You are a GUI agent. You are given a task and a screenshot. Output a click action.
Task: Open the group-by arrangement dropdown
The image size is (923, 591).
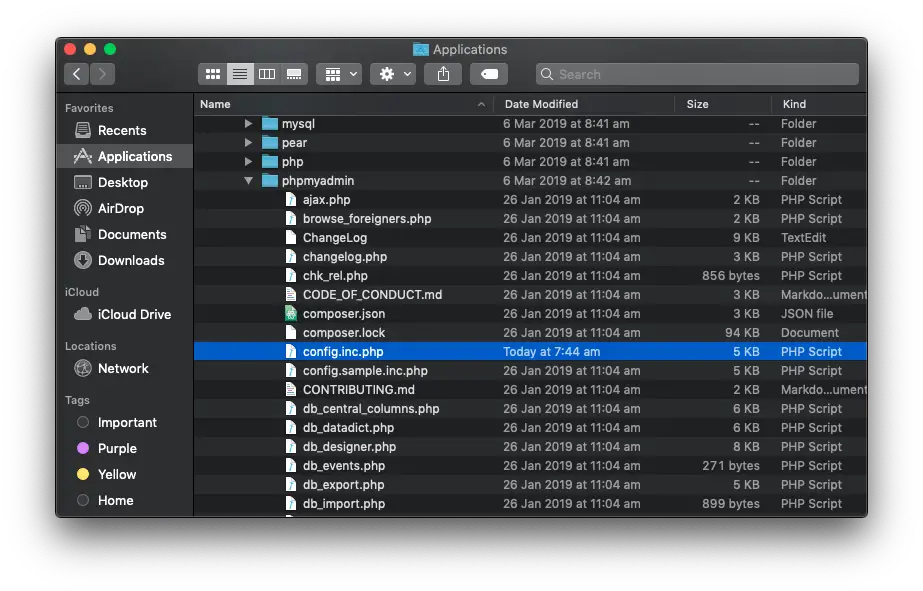(340, 74)
